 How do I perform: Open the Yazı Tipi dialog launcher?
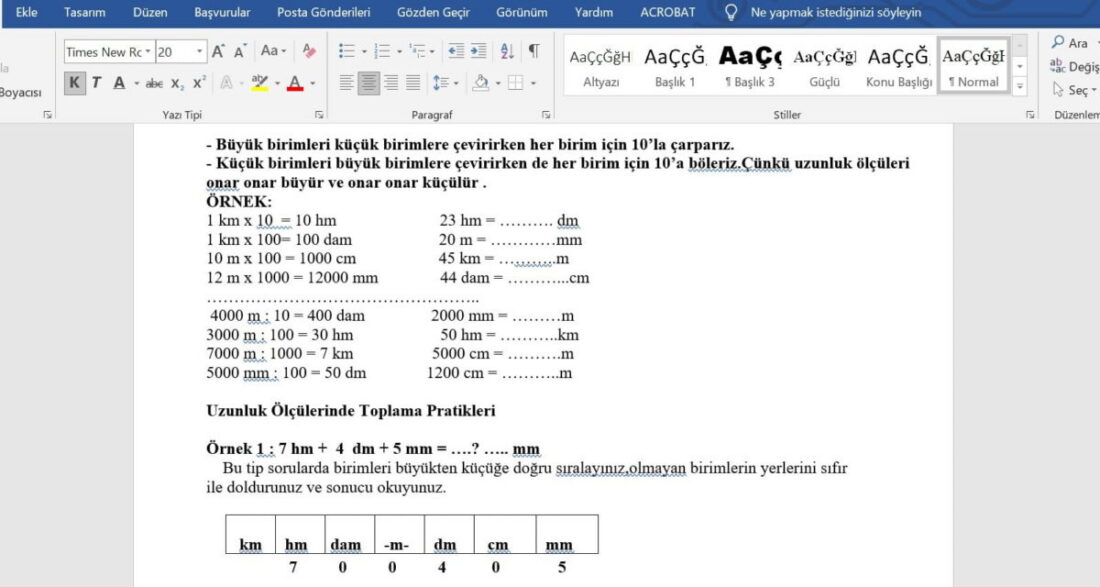point(319,114)
